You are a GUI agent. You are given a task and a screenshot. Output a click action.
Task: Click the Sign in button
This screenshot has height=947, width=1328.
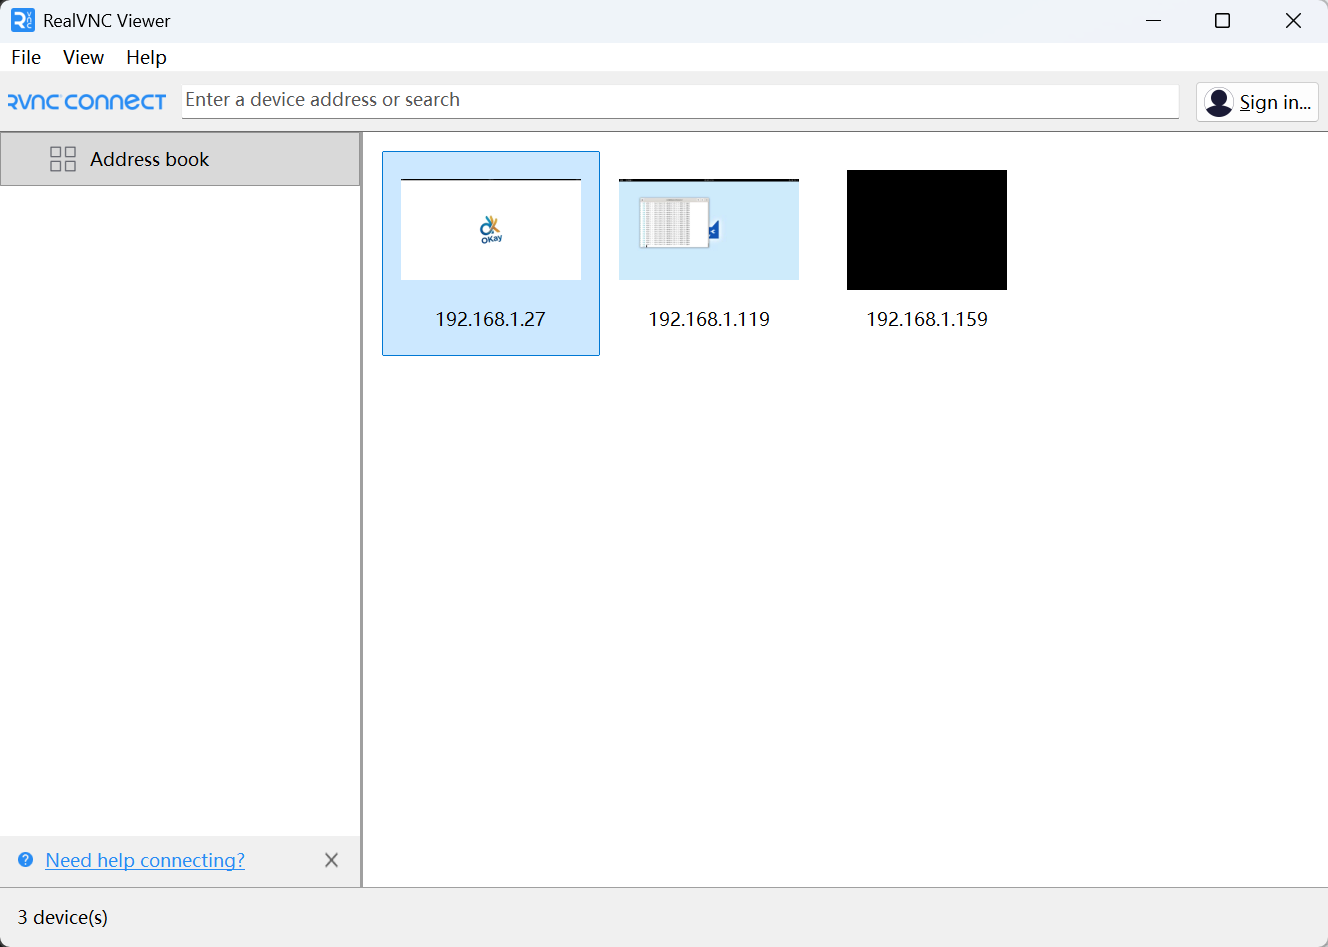point(1257,102)
